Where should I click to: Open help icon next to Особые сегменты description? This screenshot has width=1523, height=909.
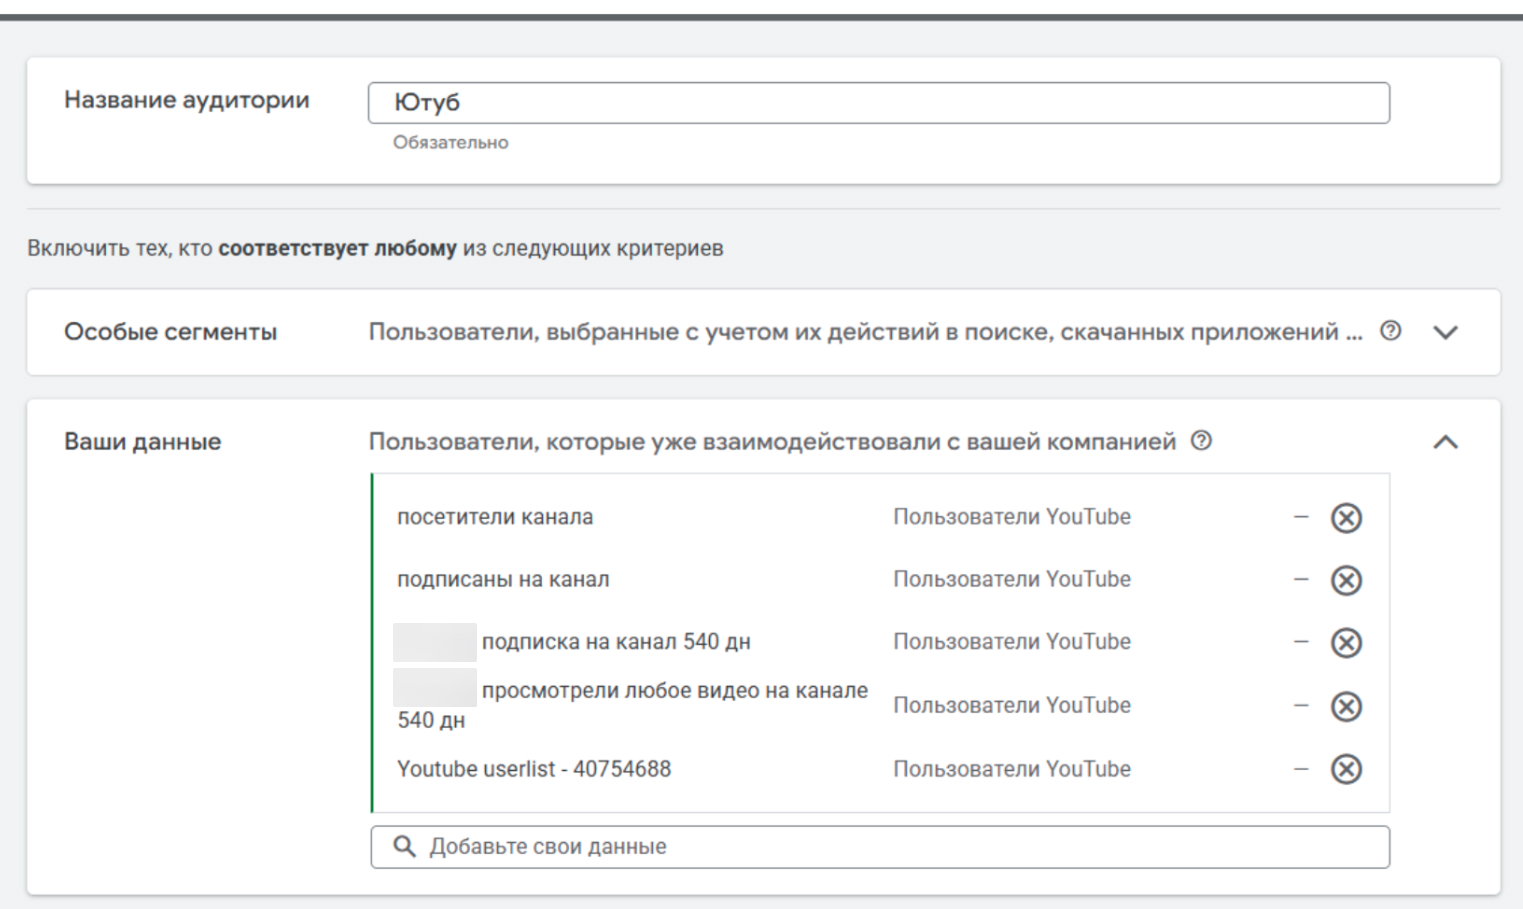(1390, 331)
